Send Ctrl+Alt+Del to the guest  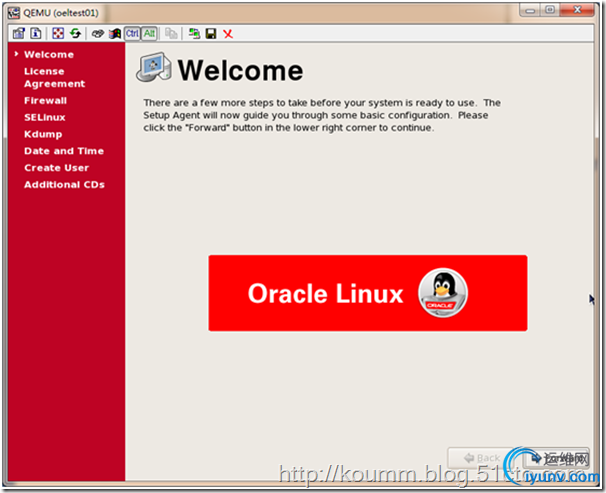pos(98,34)
